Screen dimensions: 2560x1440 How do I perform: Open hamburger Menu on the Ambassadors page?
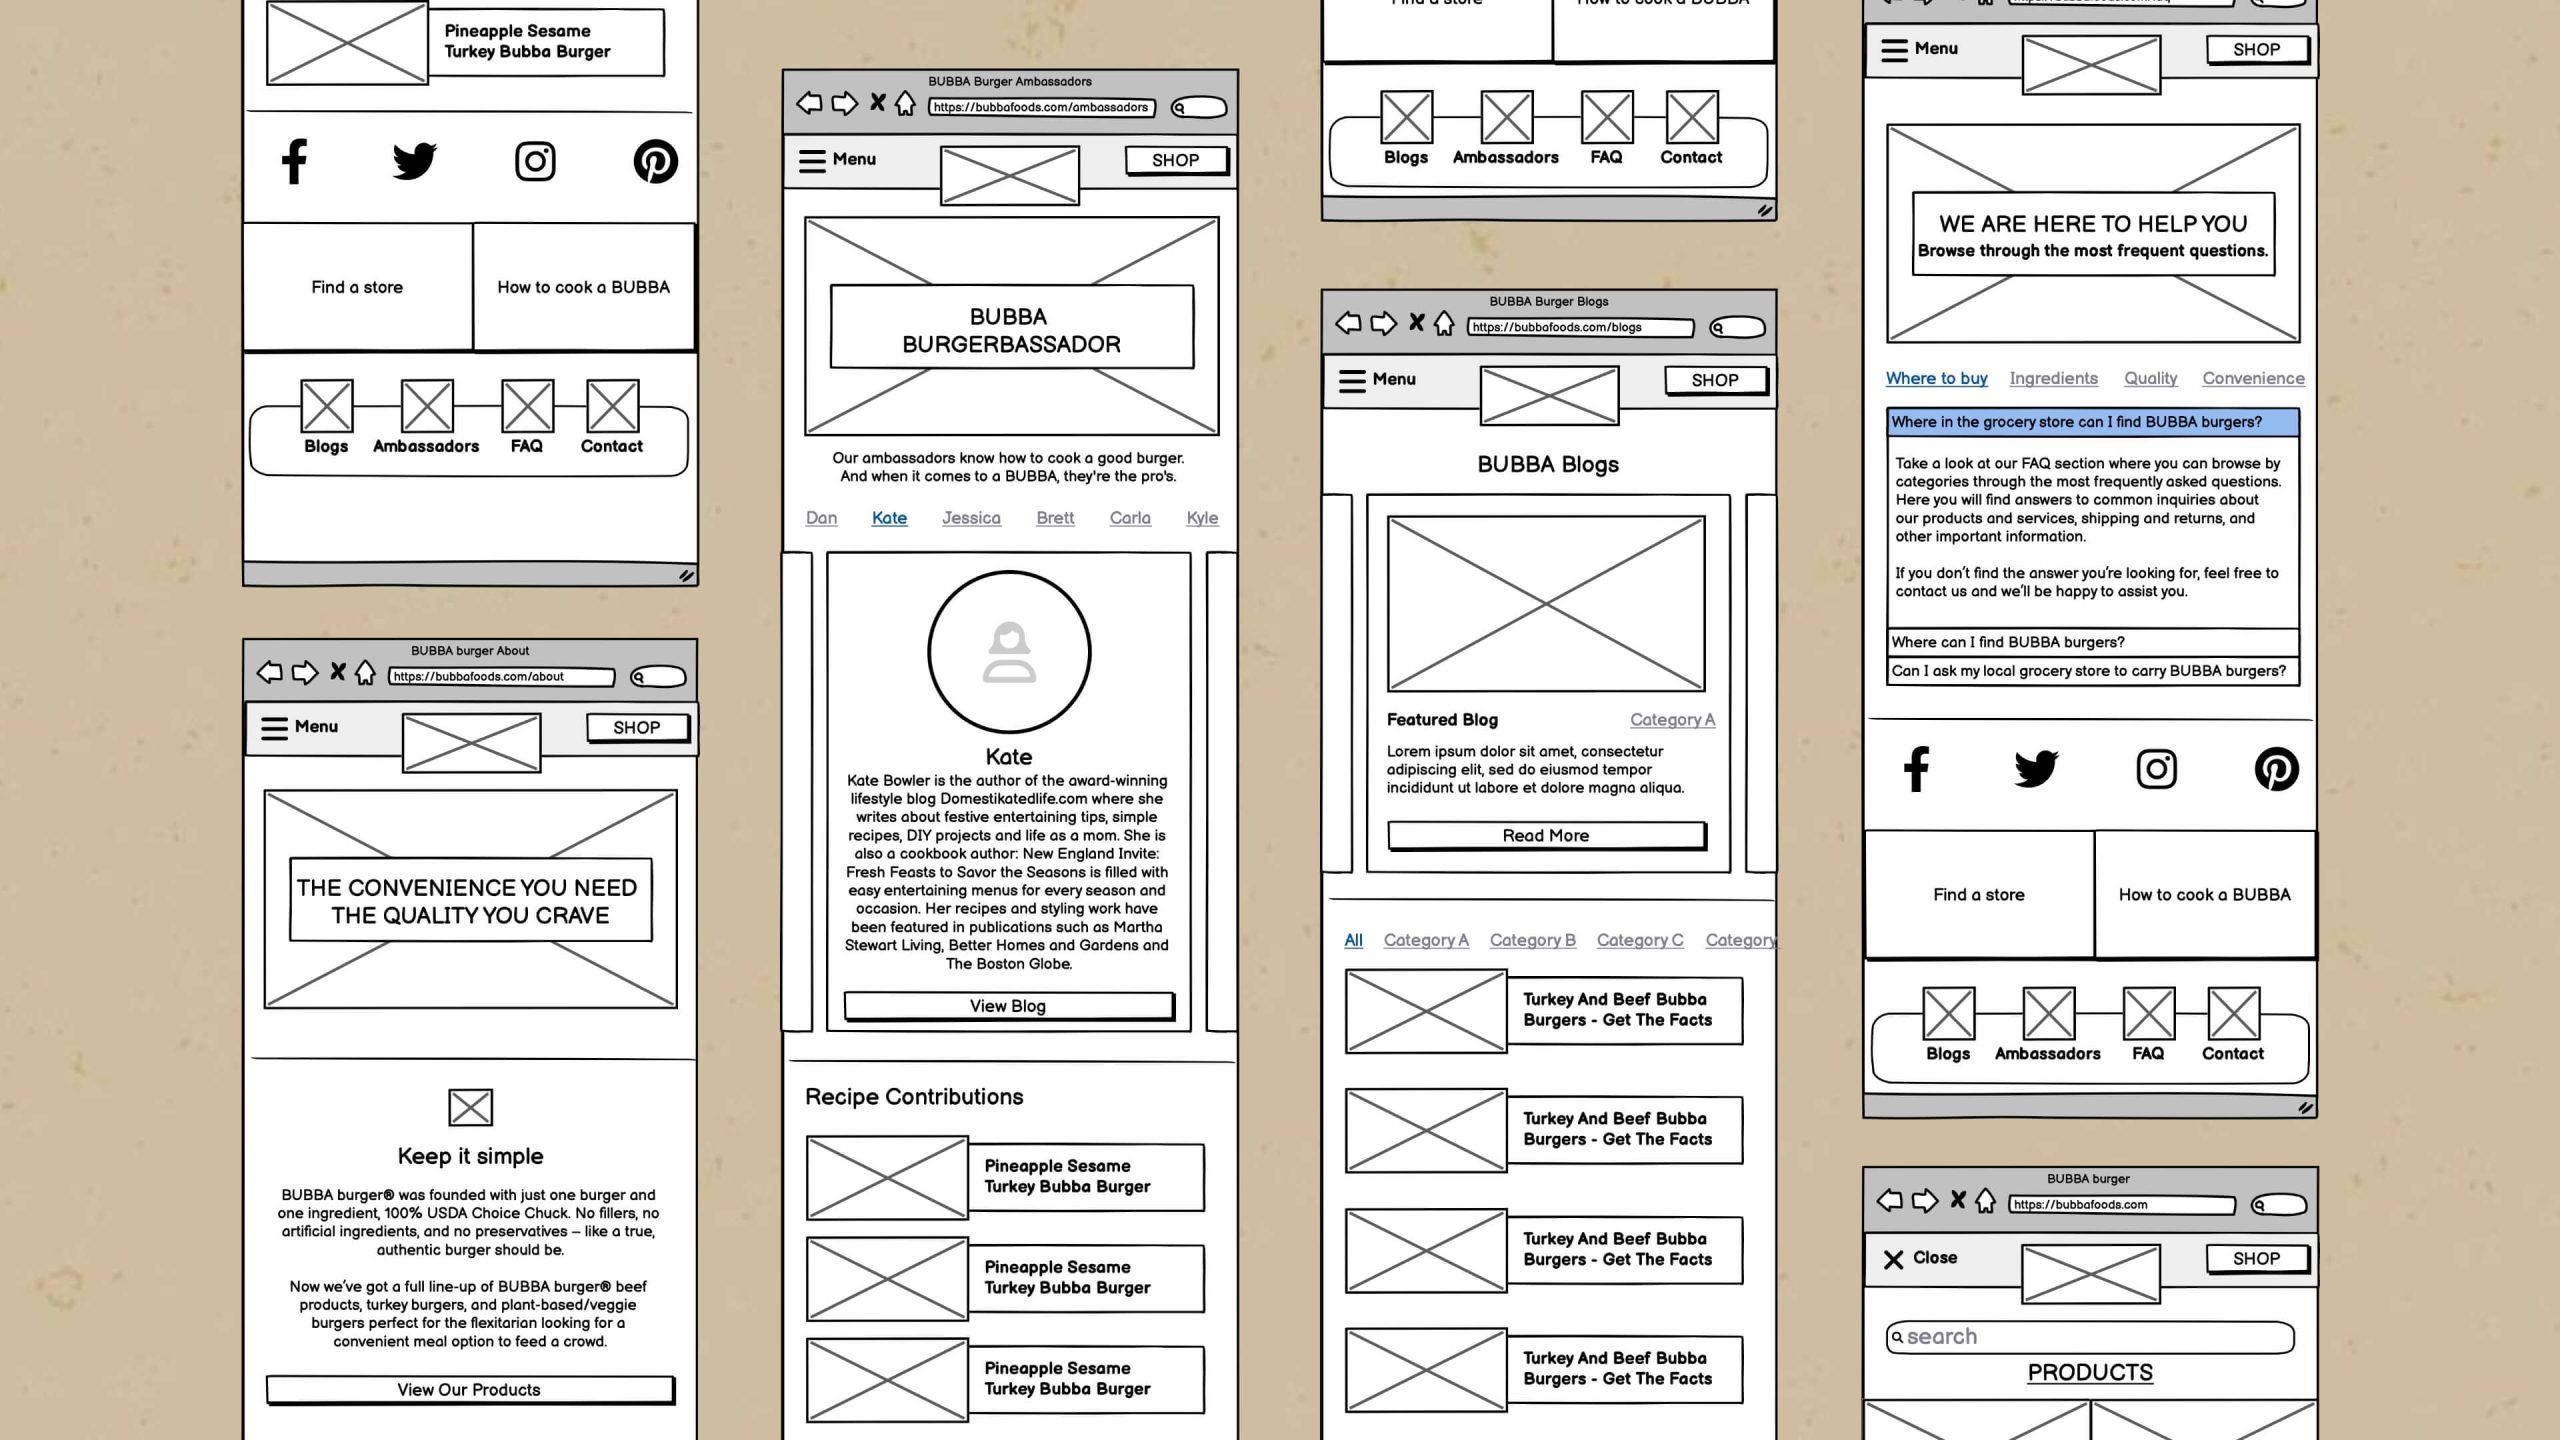(812, 160)
